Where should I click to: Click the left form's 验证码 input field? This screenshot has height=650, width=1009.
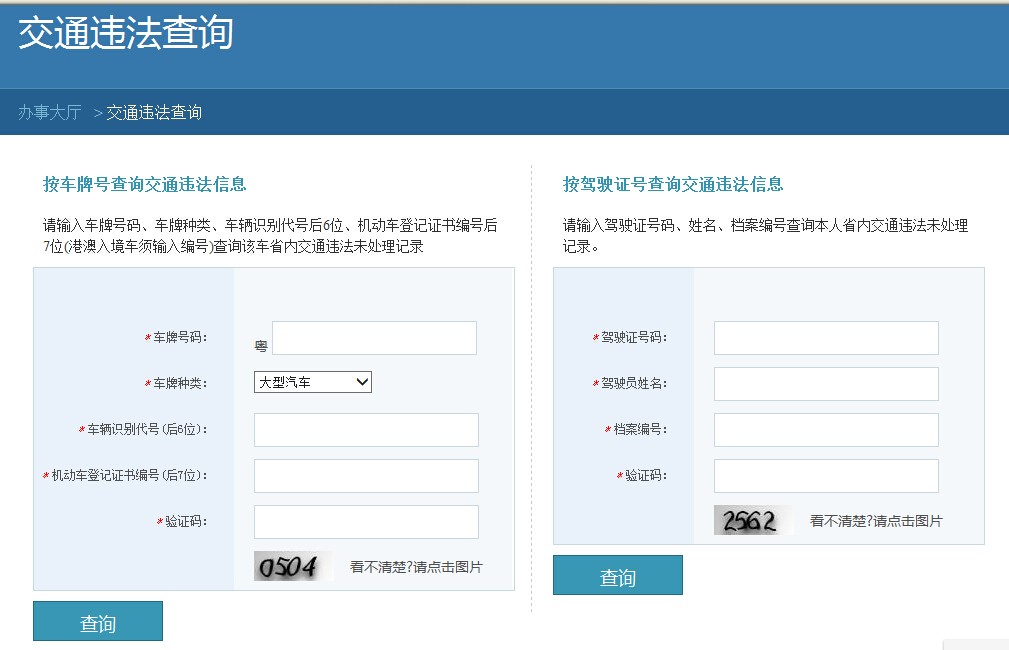tap(366, 522)
